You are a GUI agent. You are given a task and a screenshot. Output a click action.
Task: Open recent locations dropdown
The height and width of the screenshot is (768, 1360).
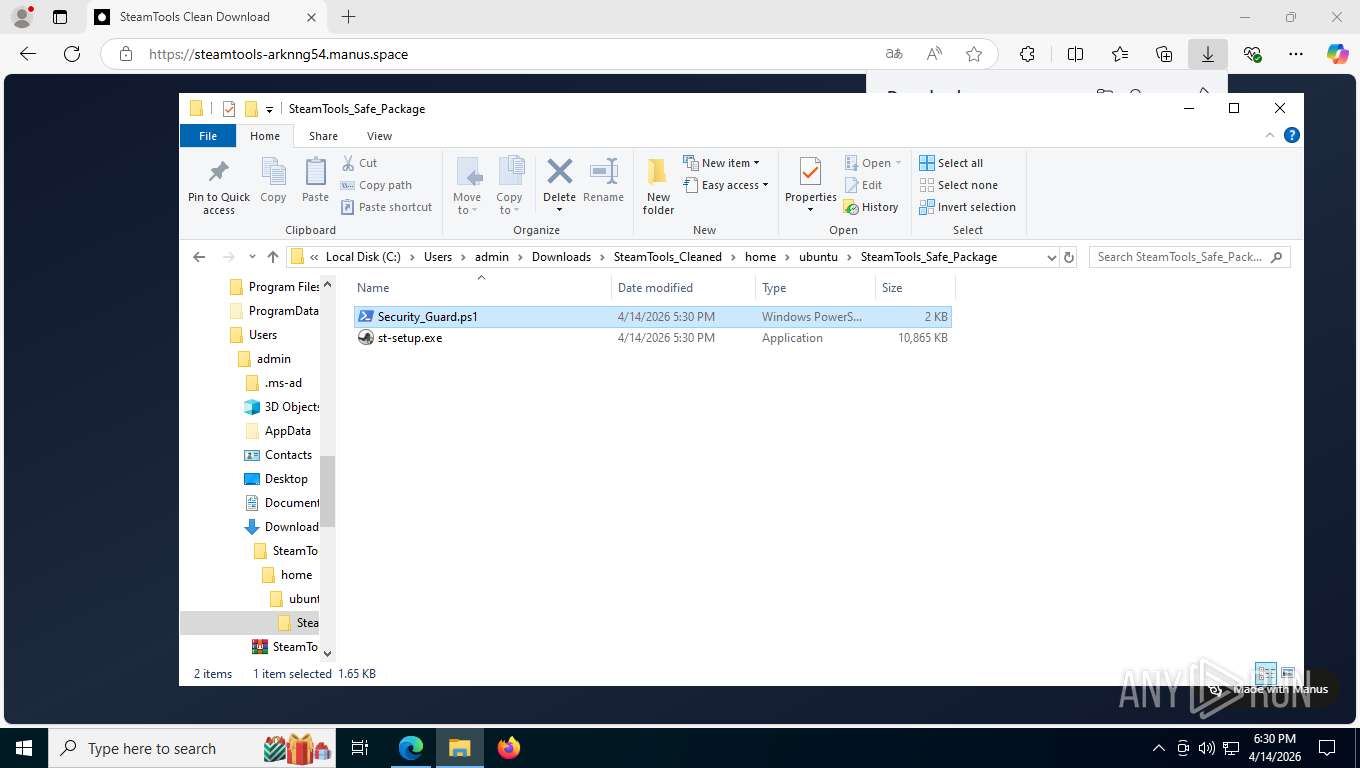click(x=252, y=257)
